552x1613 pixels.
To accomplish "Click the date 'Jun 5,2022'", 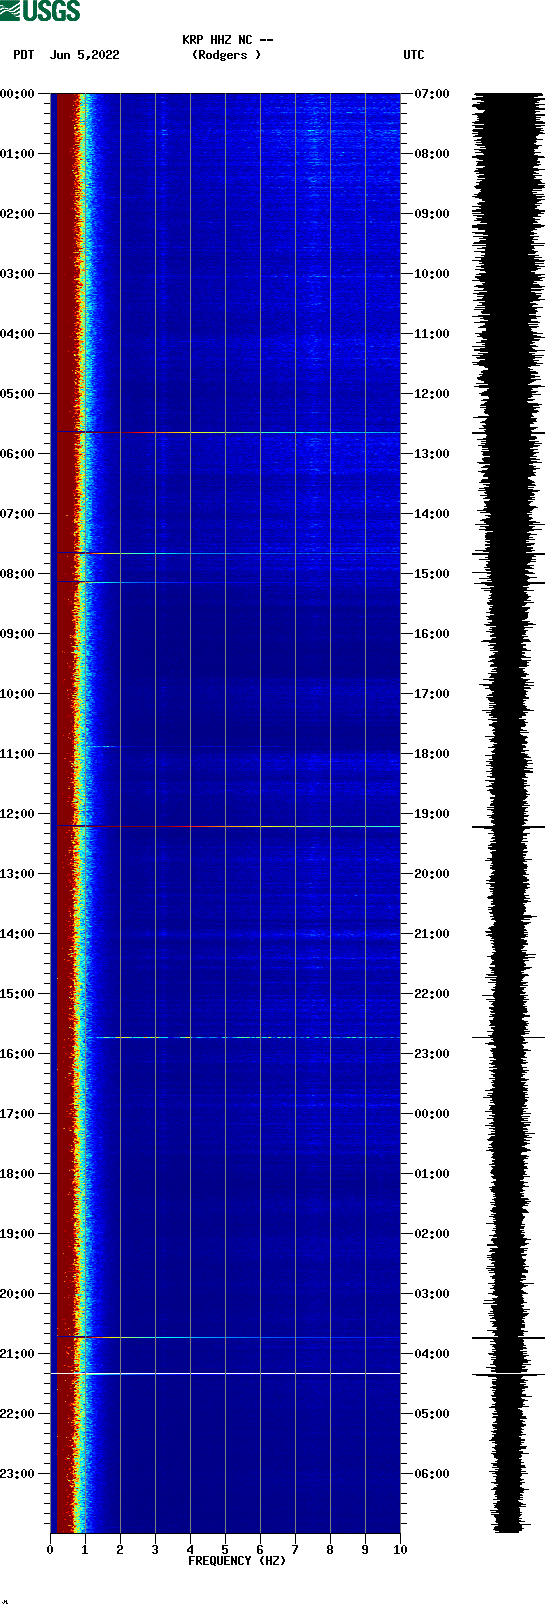I will [x=85, y=55].
